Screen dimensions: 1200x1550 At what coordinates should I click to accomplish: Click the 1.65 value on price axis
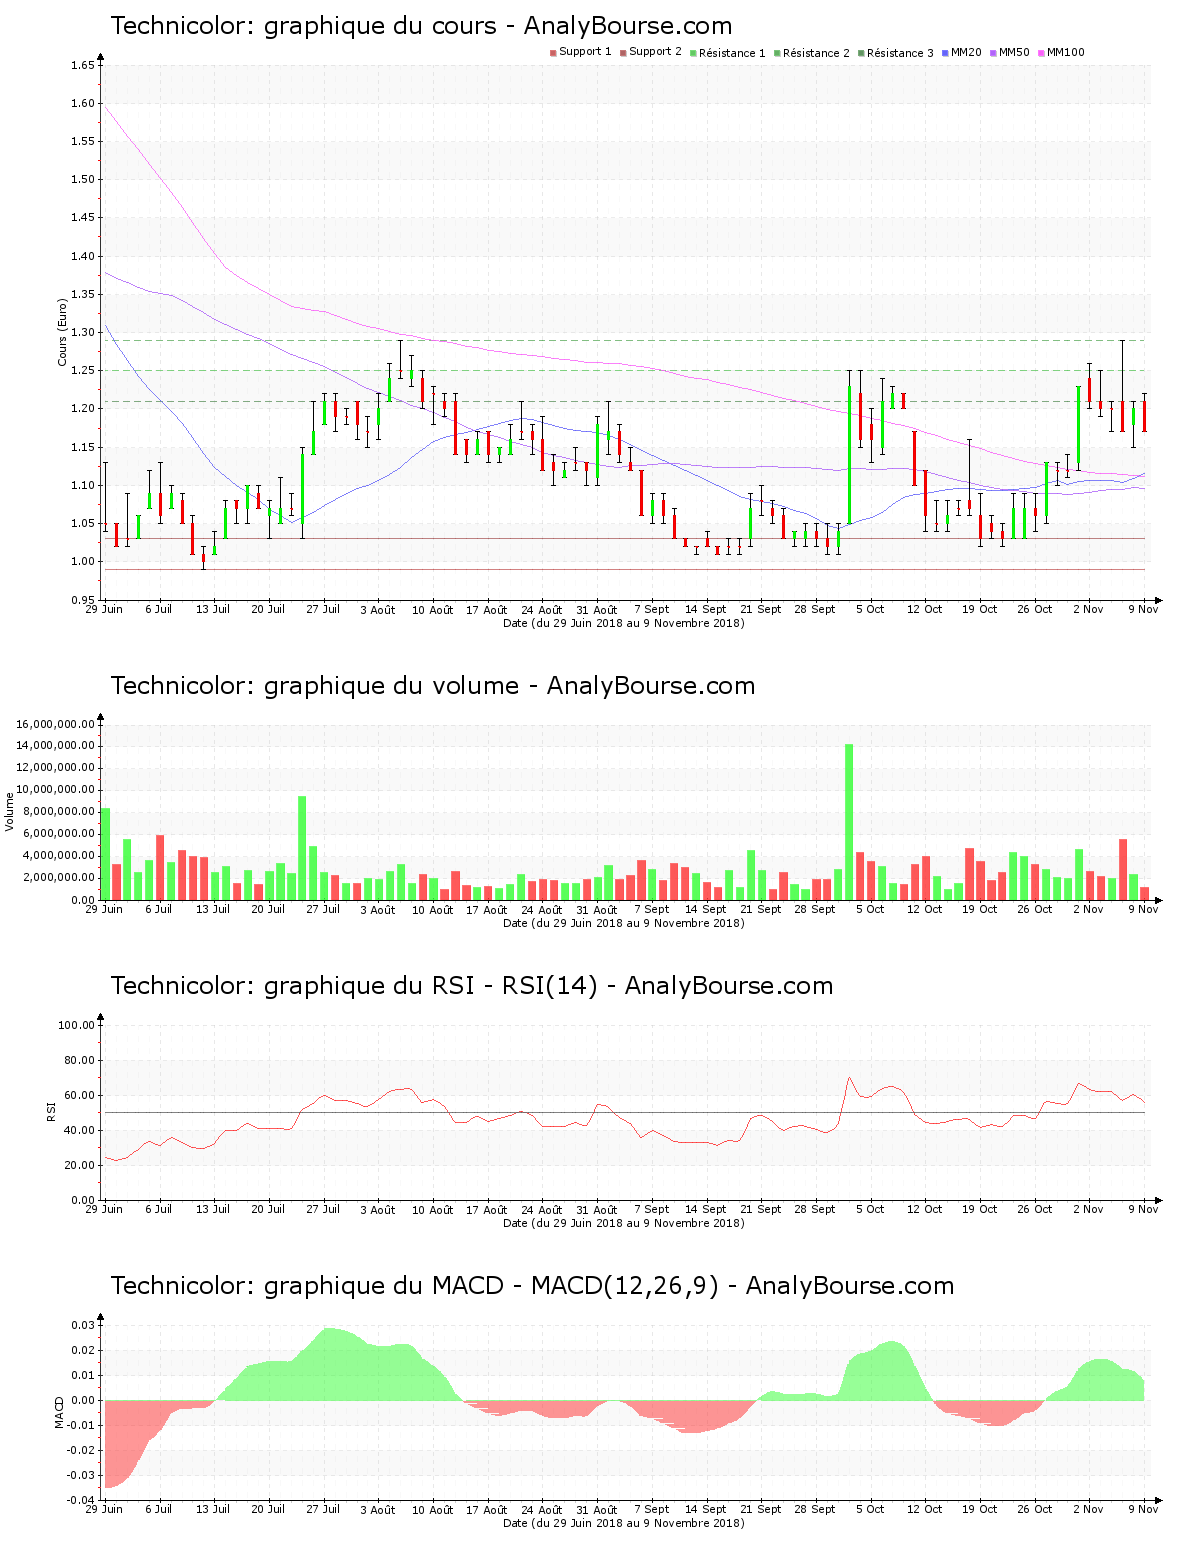coord(83,65)
